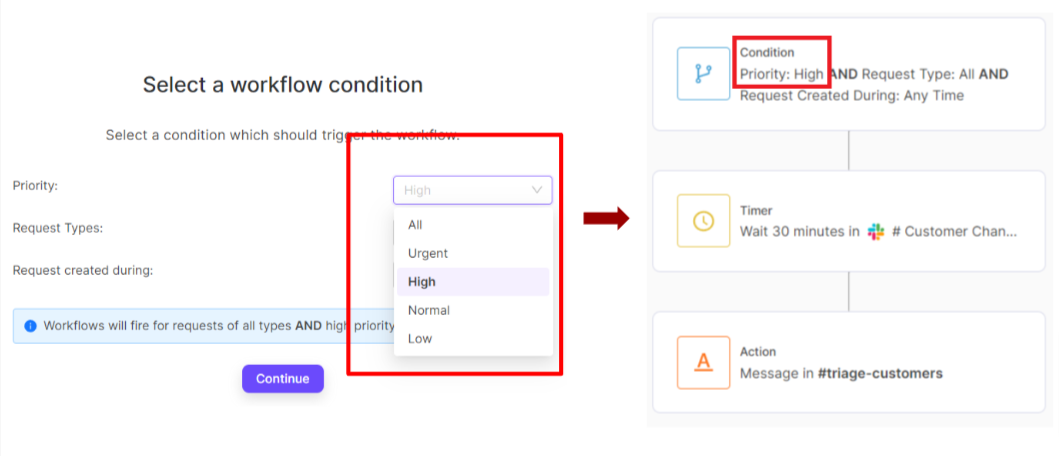Click the workflows info banner

[200, 326]
